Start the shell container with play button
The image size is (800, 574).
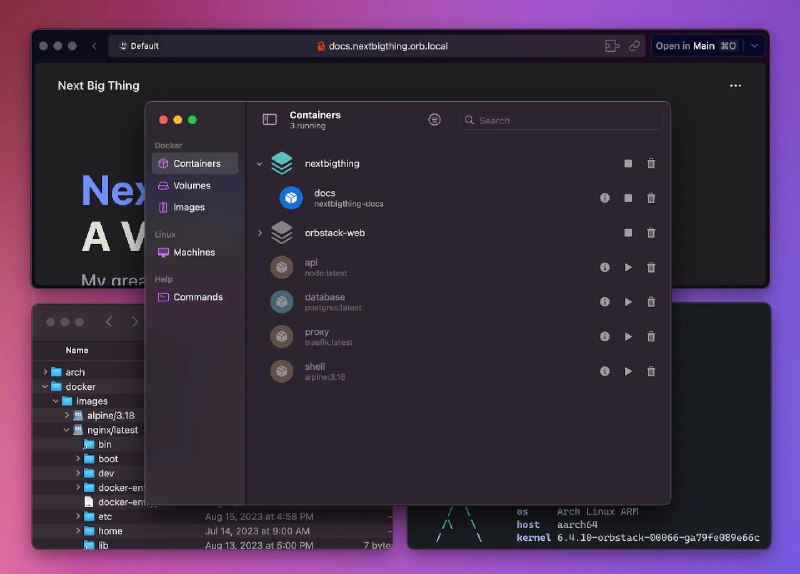628,371
